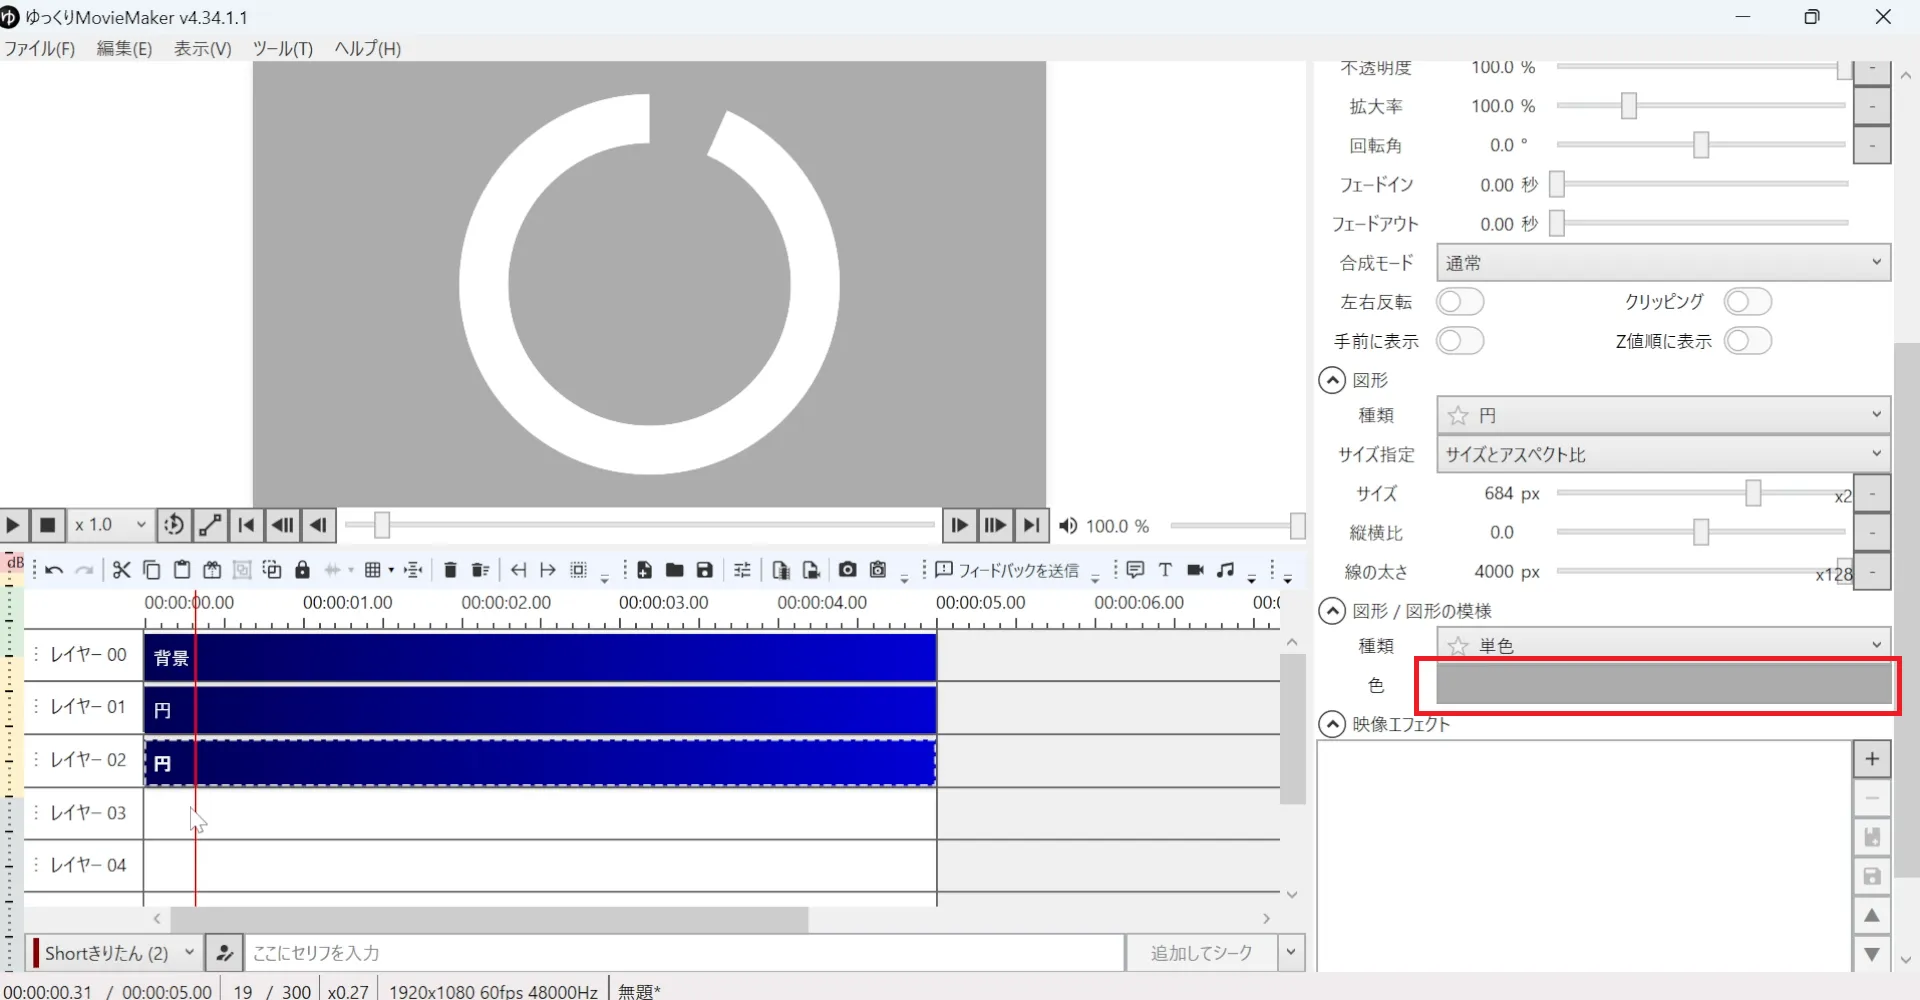Create a new project file
This screenshot has height=1000, width=1920.
644,570
